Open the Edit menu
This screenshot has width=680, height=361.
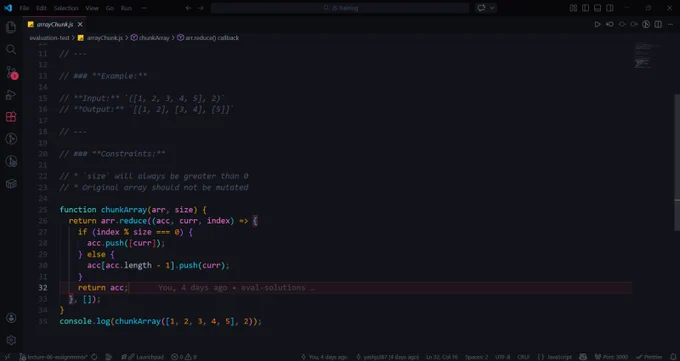click(41, 8)
